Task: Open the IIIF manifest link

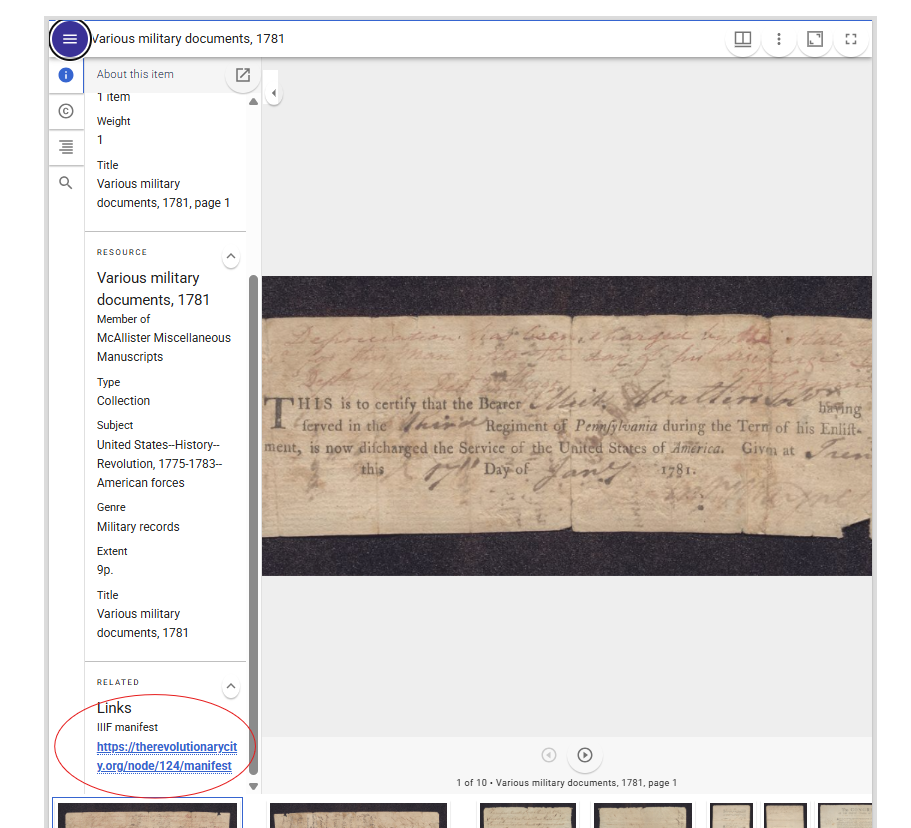Action: (166, 755)
